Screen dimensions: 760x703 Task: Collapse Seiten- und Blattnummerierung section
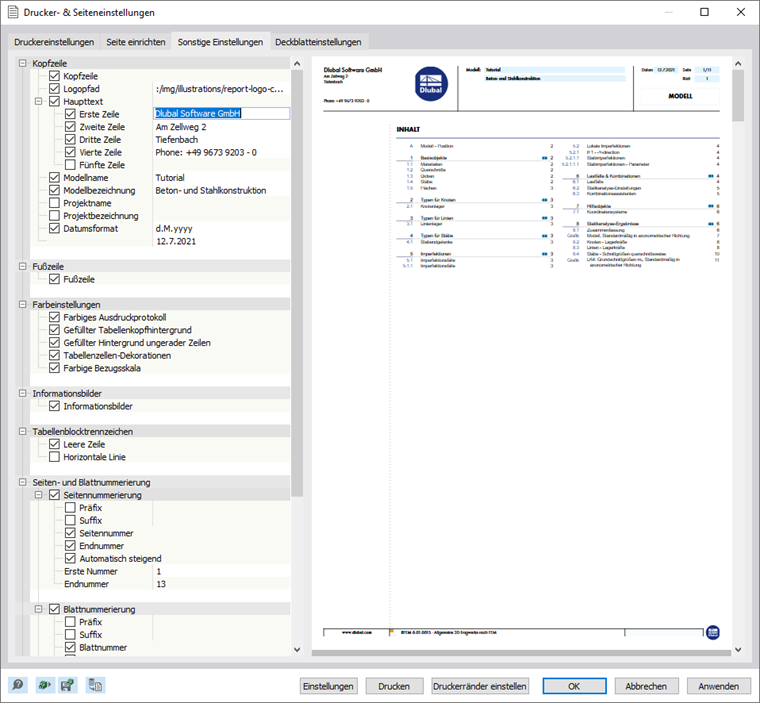point(22,482)
